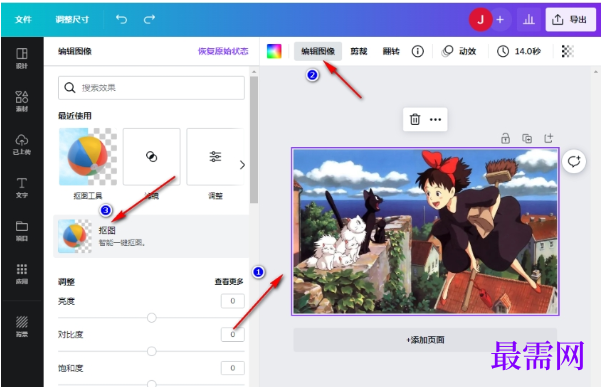Click the 亮度 brightness slider handle
Screen dimensions: 603x387
[152, 318]
